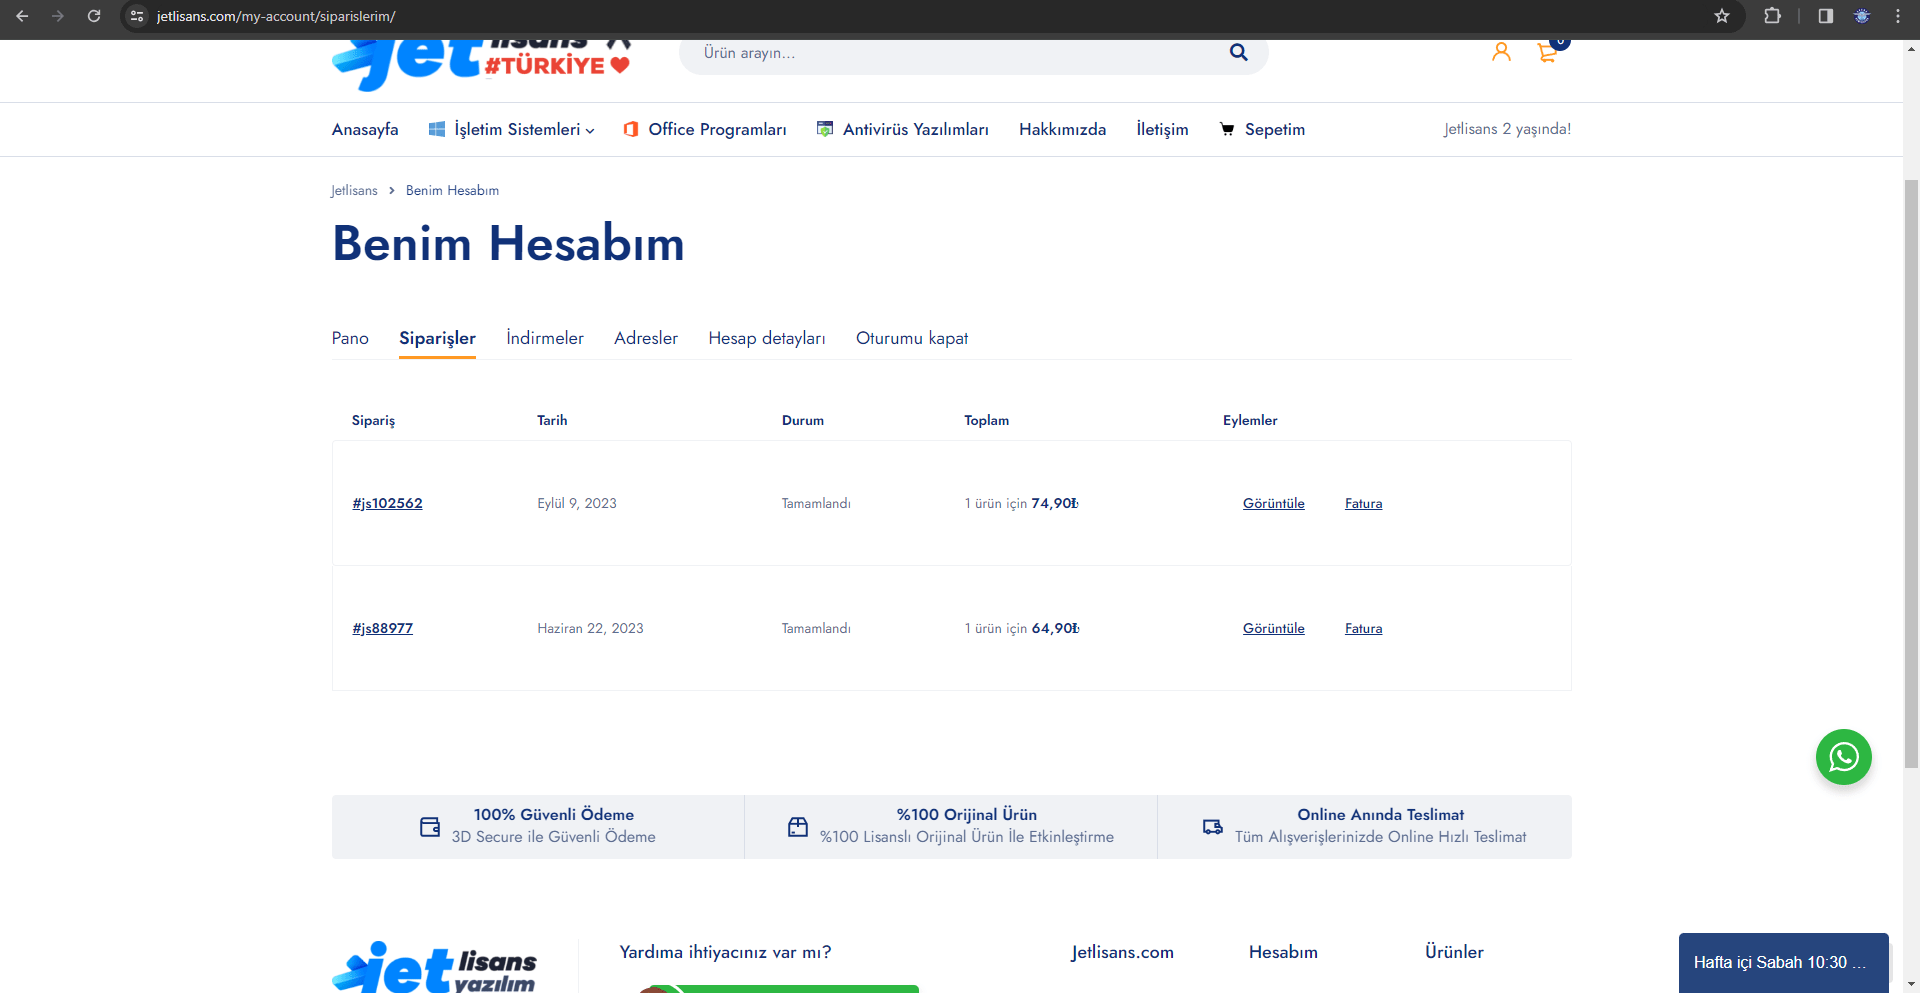Screen dimensions: 1920x993
Task: Click Tamamlandı status of order #js102562
Action: pyautogui.click(x=816, y=503)
